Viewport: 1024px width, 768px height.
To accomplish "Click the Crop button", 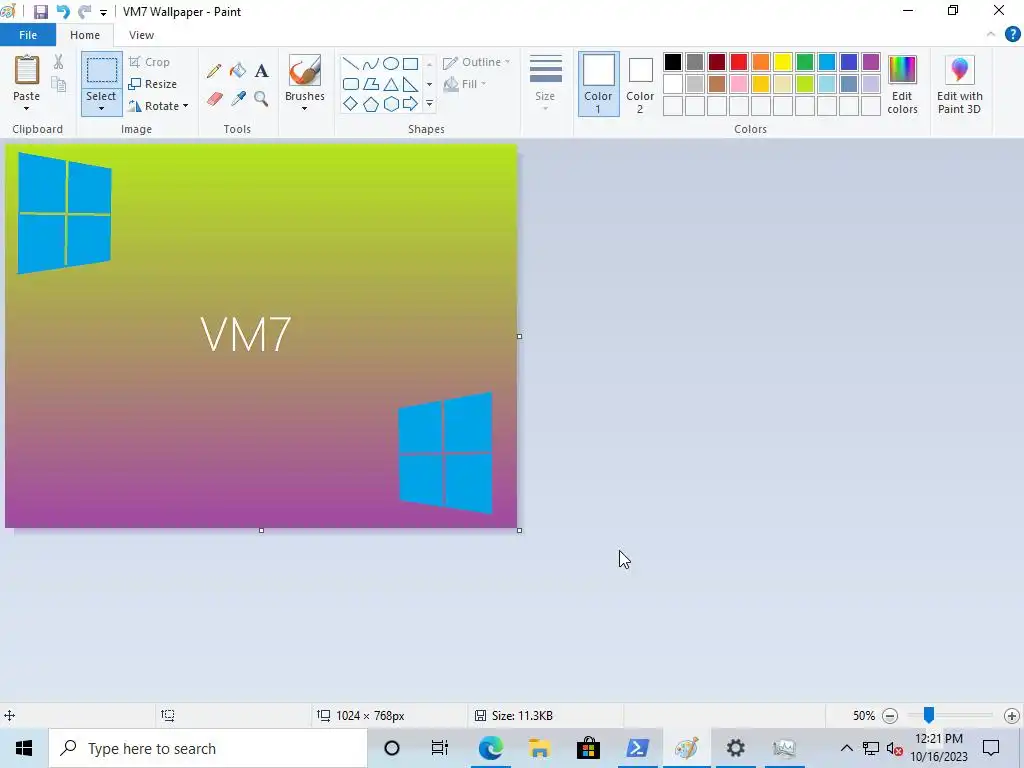I will (x=150, y=62).
